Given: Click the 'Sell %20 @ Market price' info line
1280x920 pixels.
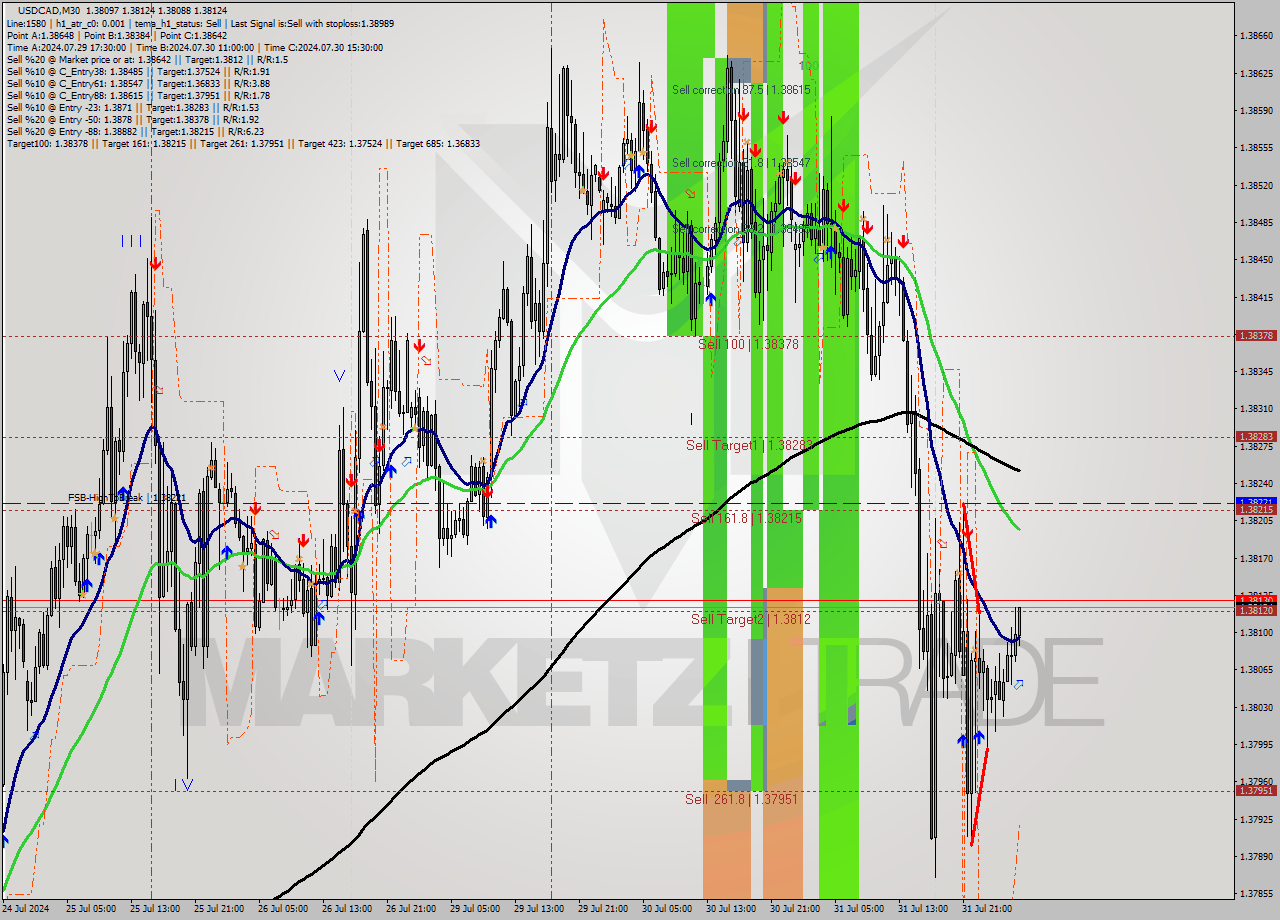Looking at the screenshot, I should point(147,59).
